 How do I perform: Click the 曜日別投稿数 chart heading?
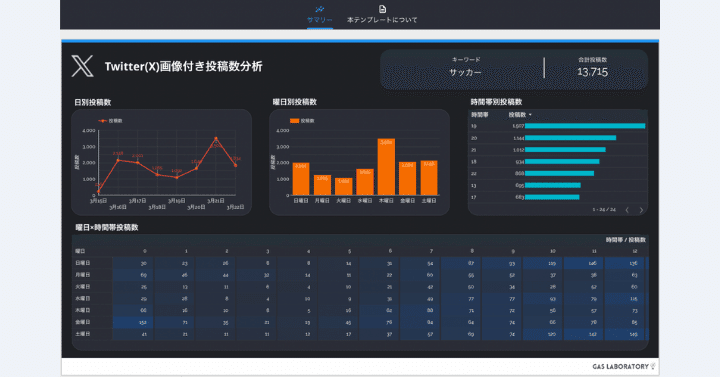point(295,102)
